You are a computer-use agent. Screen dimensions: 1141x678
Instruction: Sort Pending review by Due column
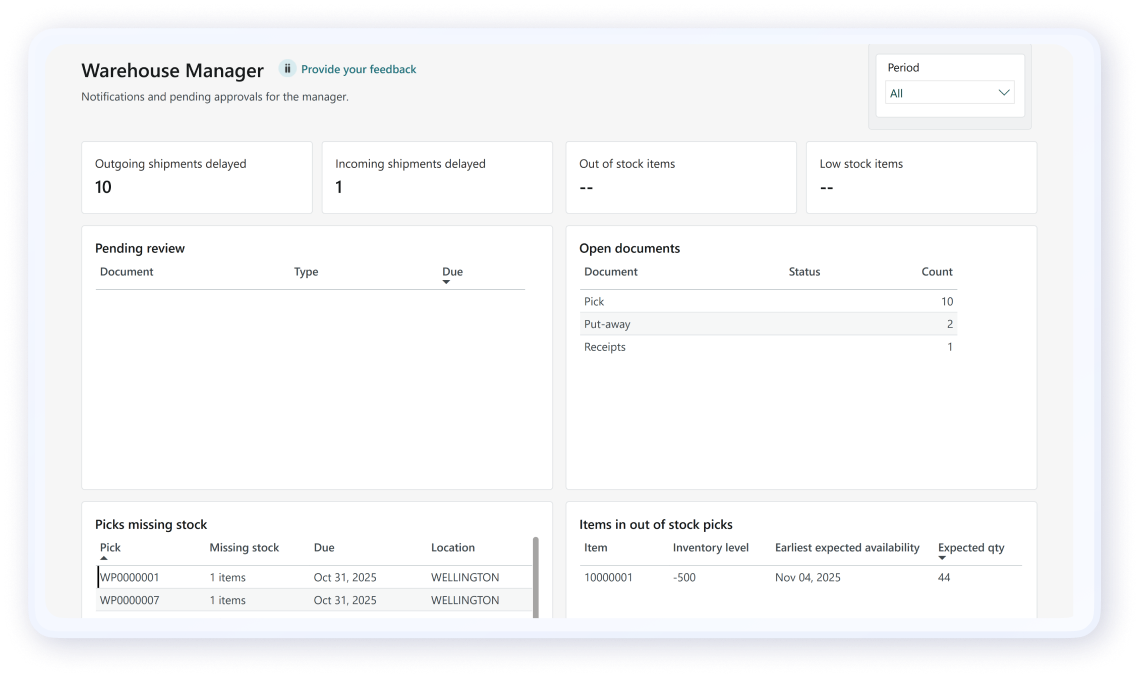click(x=452, y=272)
